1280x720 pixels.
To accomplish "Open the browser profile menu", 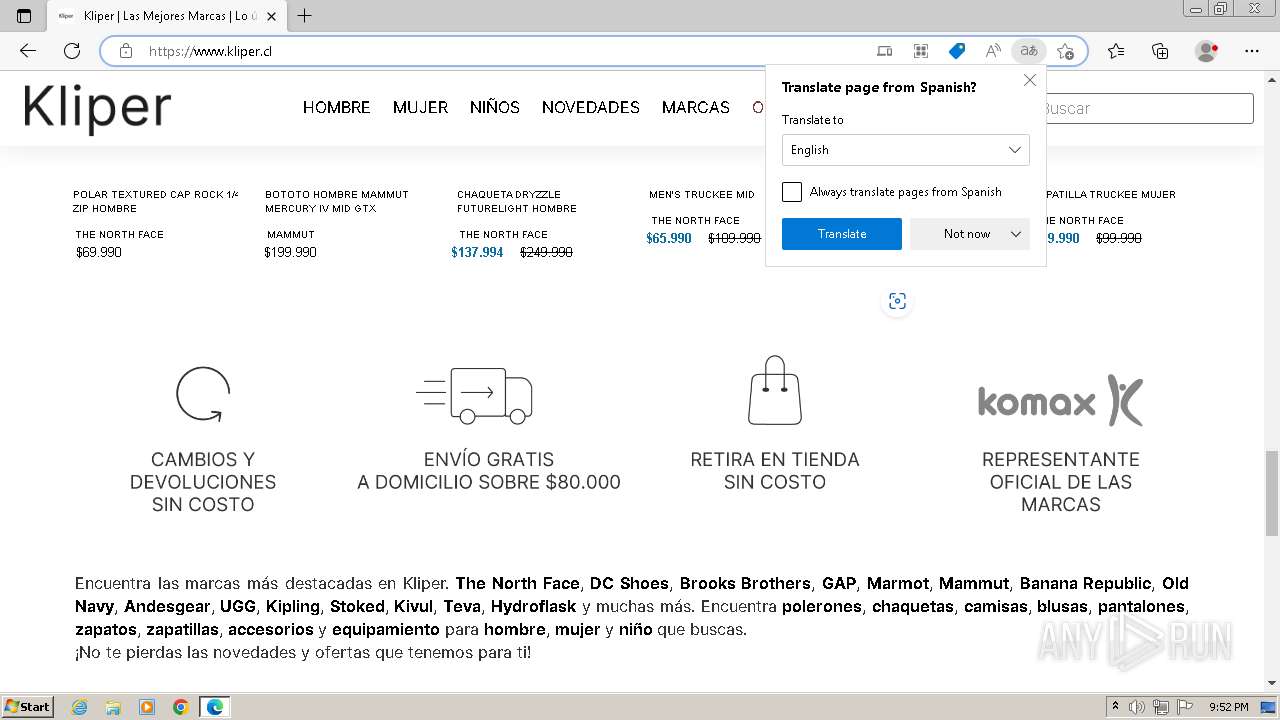I will 1207,51.
